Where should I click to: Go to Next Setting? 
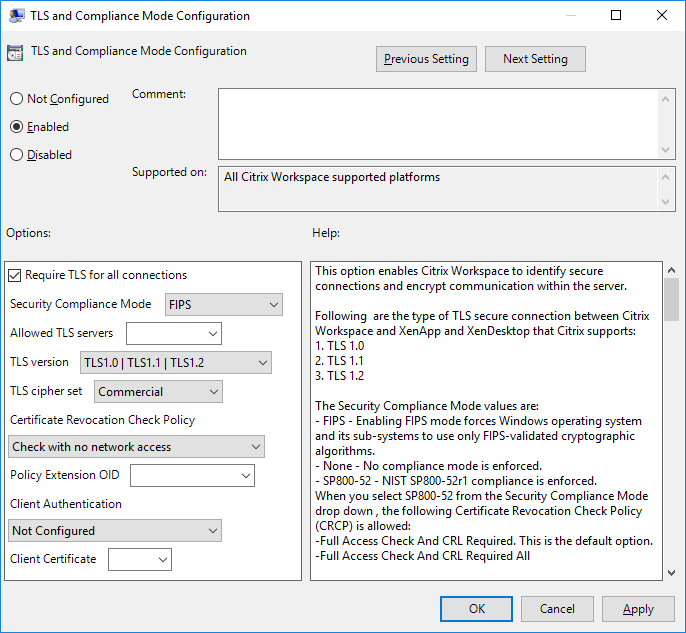click(x=535, y=59)
